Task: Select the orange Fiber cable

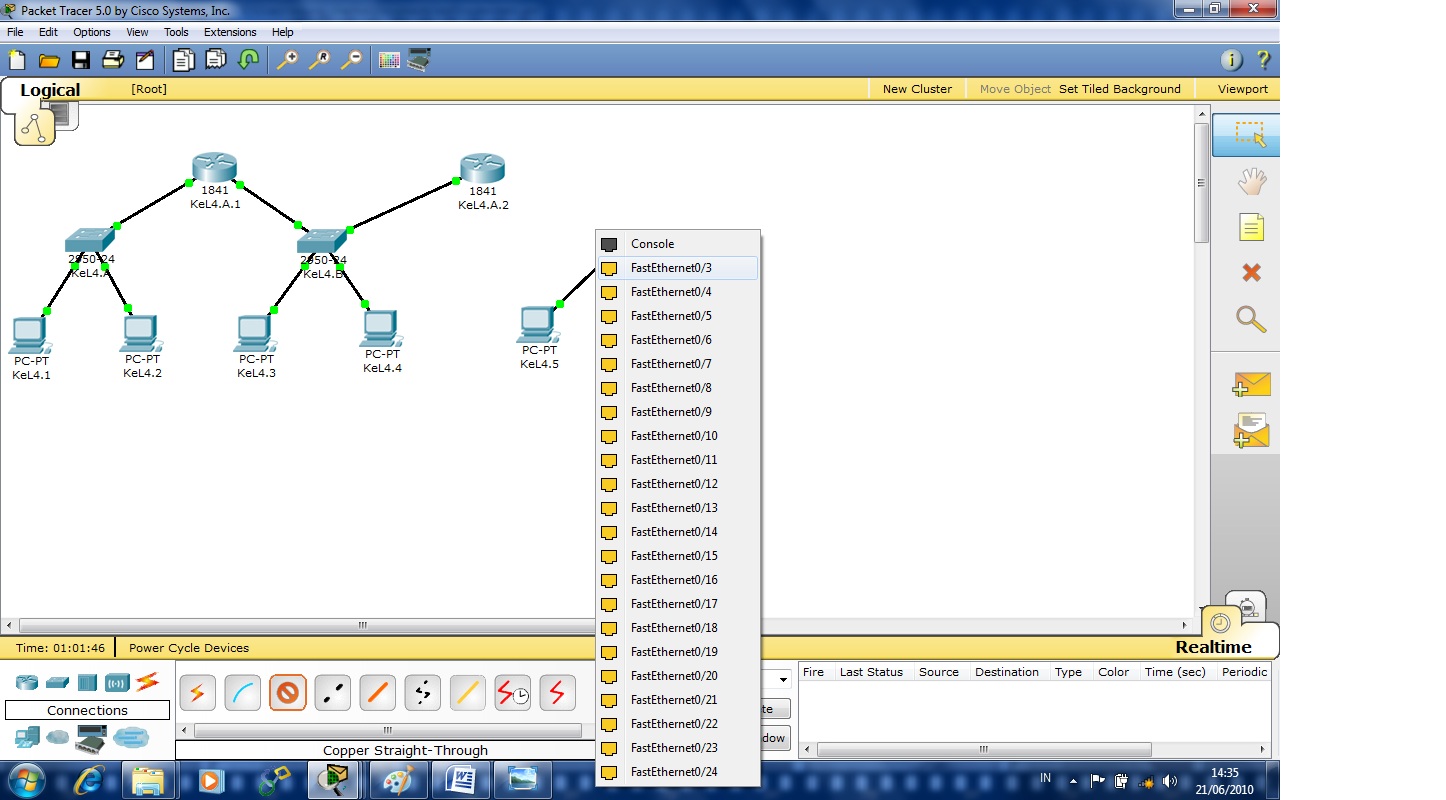Action: (377, 692)
